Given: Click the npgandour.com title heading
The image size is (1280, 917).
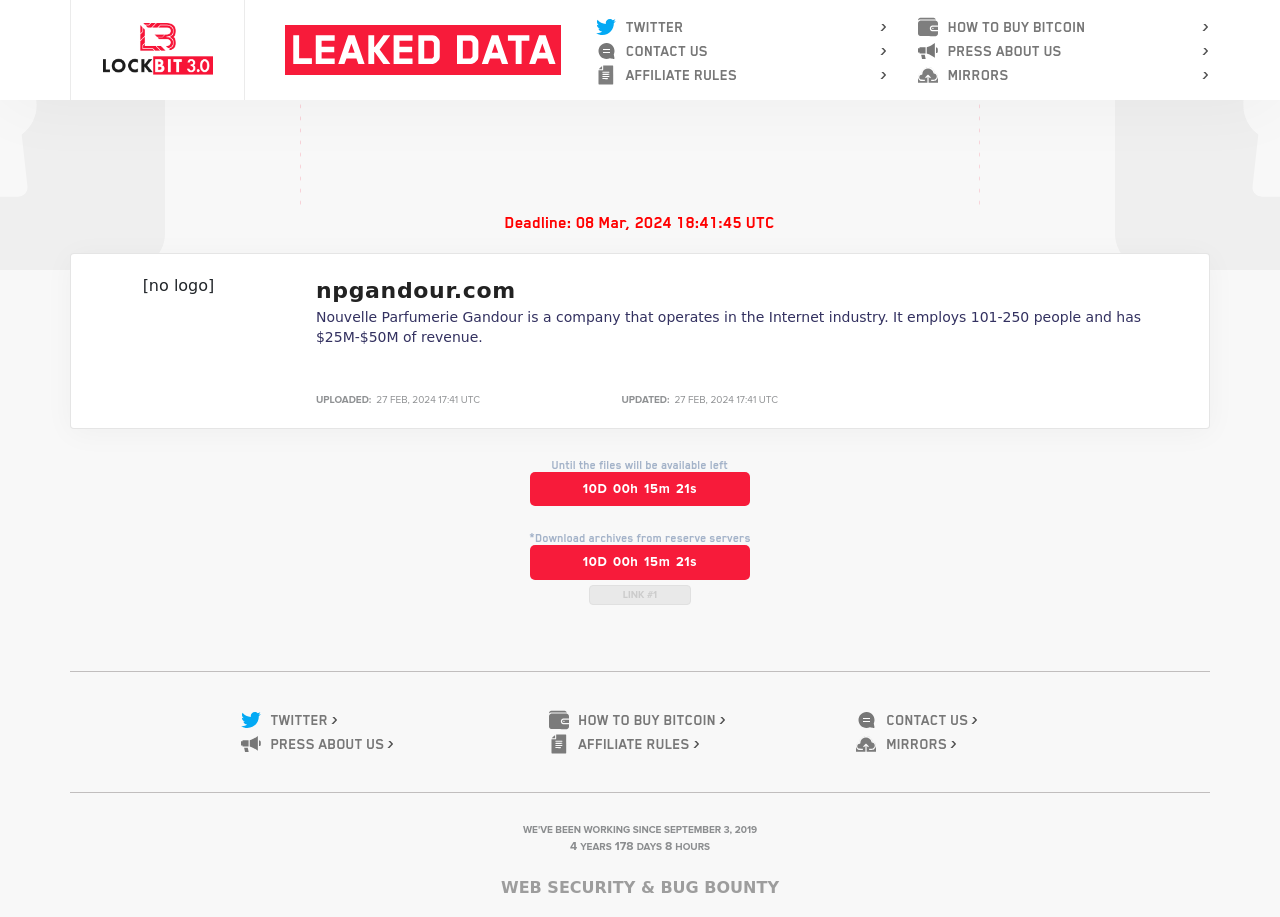Looking at the screenshot, I should pyautogui.click(x=416, y=290).
